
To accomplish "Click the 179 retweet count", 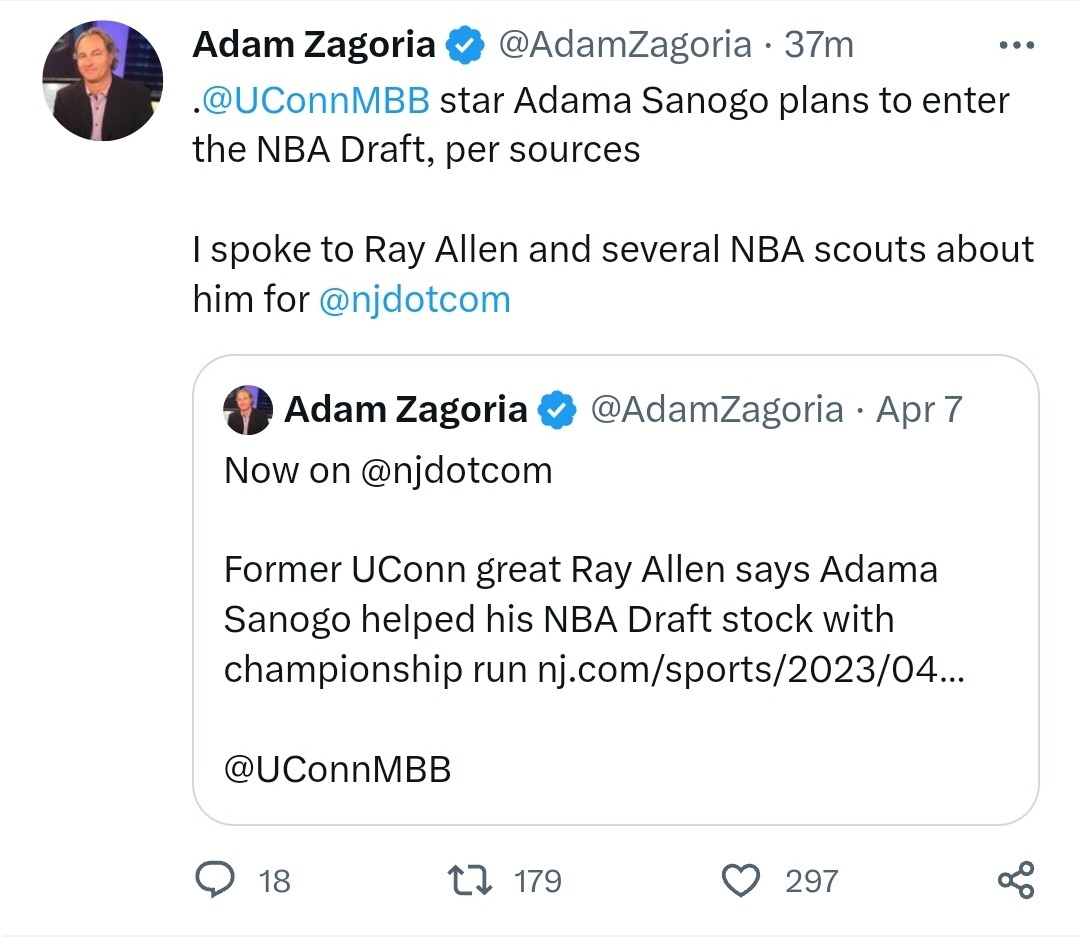I will pyautogui.click(x=537, y=881).
